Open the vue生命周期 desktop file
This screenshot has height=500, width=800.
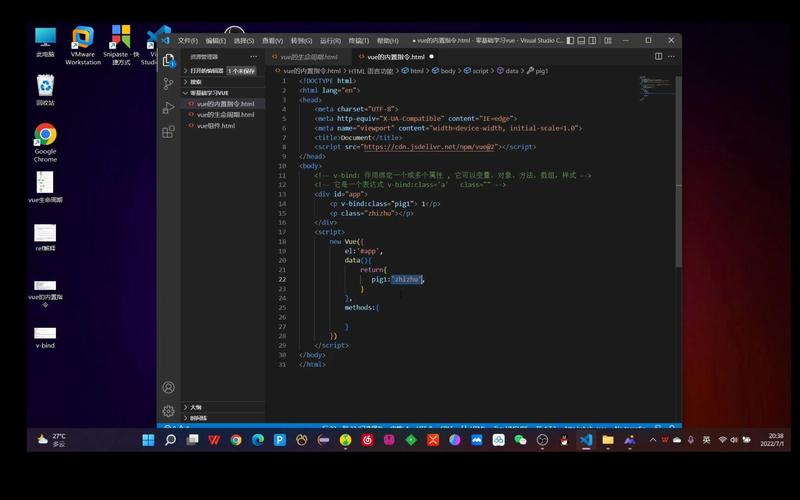(x=45, y=187)
